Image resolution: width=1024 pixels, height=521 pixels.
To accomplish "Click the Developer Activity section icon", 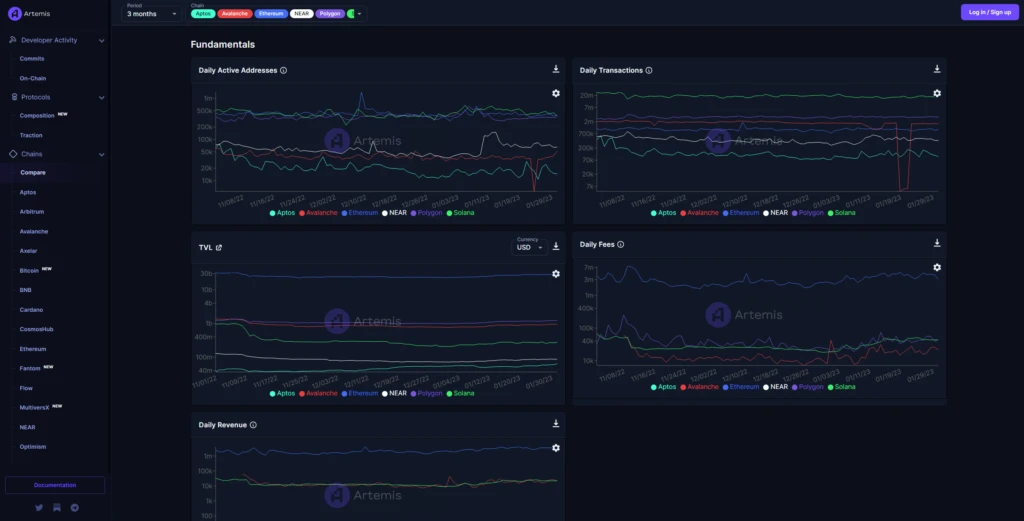I will tap(12, 40).
